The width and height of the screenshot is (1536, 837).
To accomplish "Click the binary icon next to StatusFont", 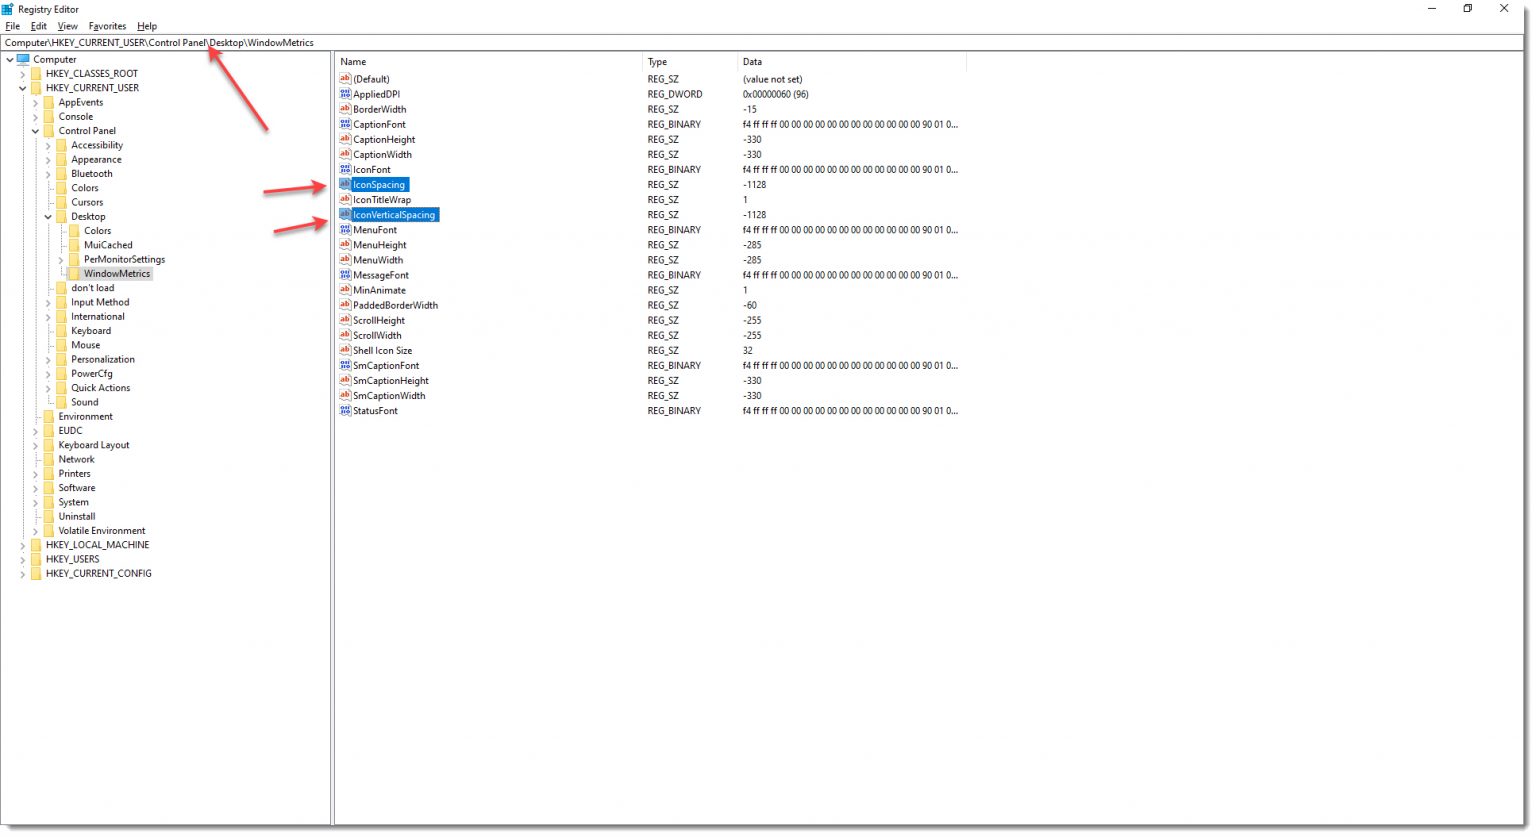I will 344,410.
